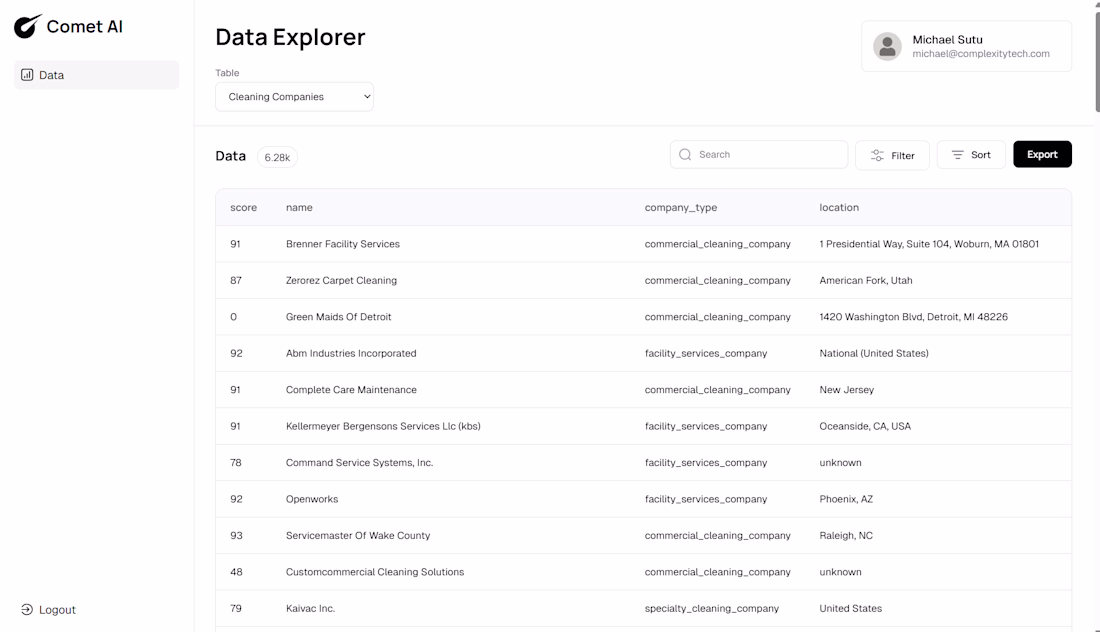Click the Sort lines icon

coord(957,155)
